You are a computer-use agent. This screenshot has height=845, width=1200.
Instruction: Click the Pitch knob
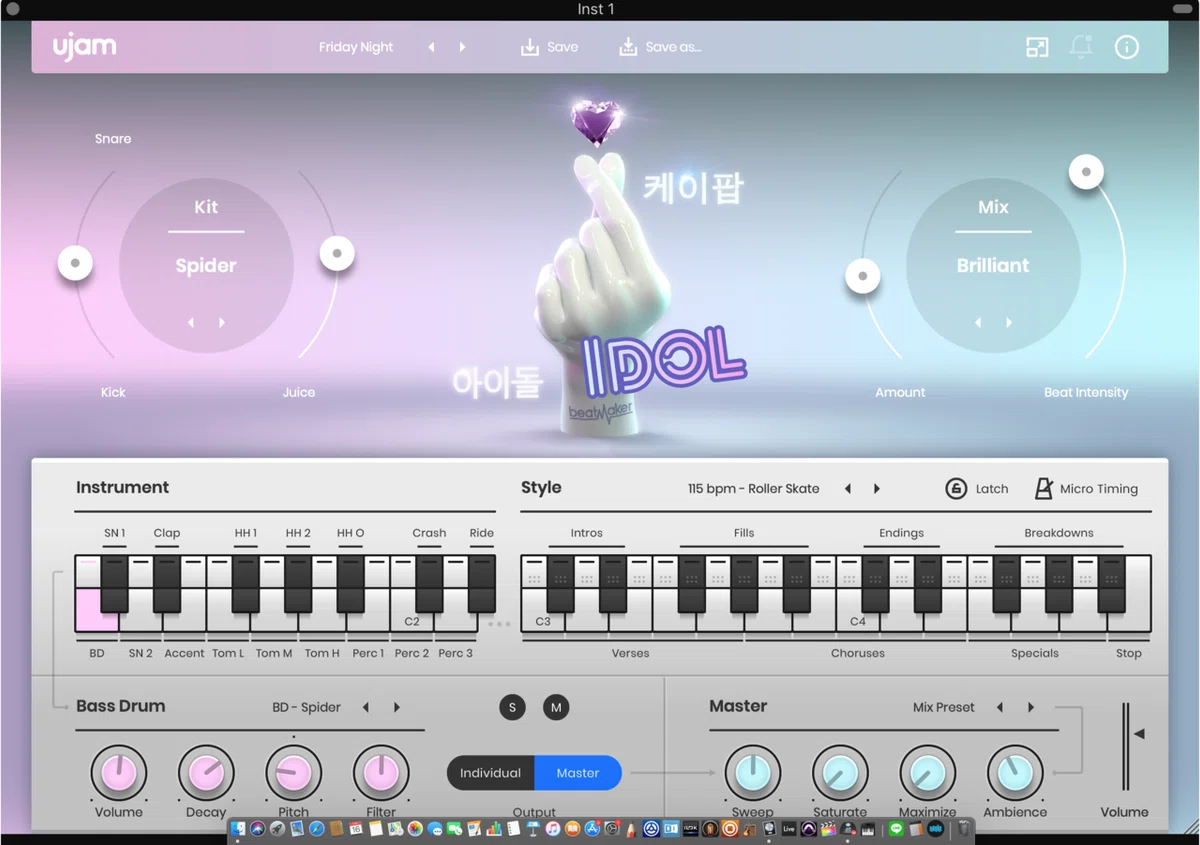point(293,772)
